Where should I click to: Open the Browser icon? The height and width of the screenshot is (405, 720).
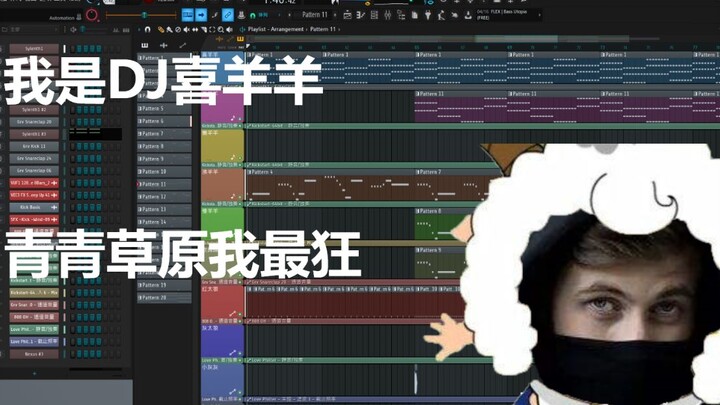click(x=401, y=15)
